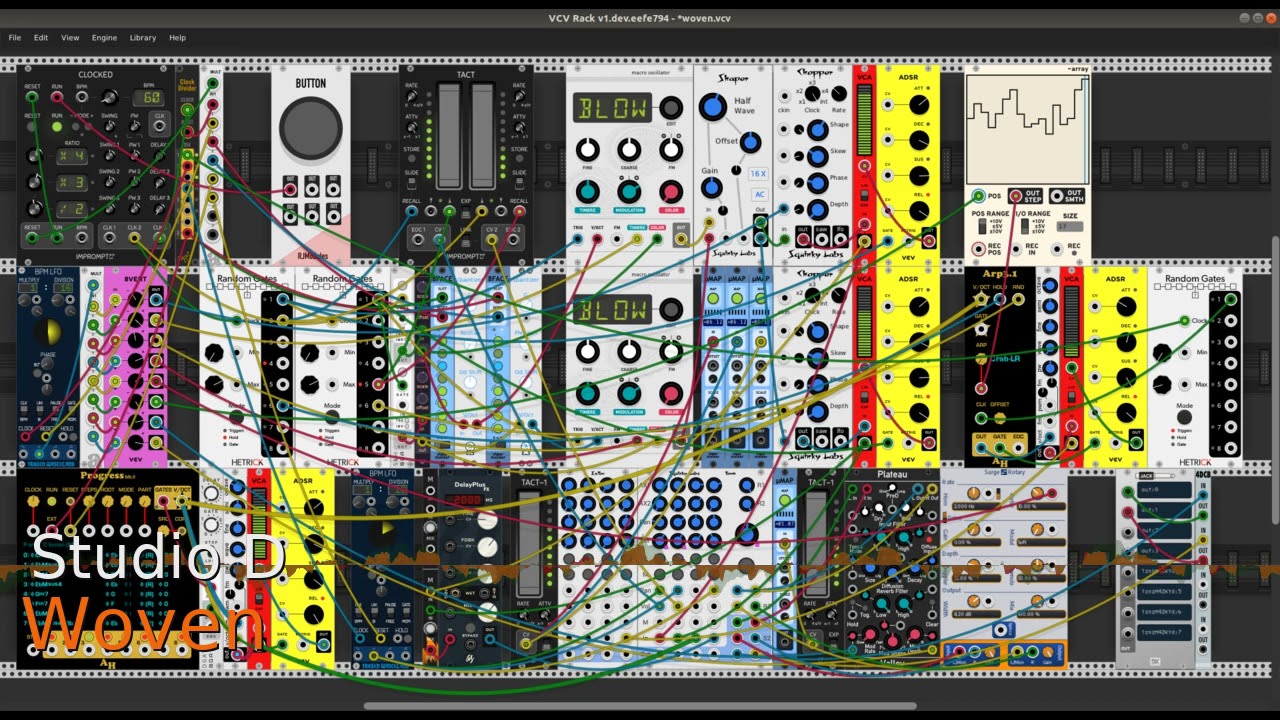Click the HOLD jack on Arp3.1
The height and width of the screenshot is (720, 1280).
pos(1001,299)
